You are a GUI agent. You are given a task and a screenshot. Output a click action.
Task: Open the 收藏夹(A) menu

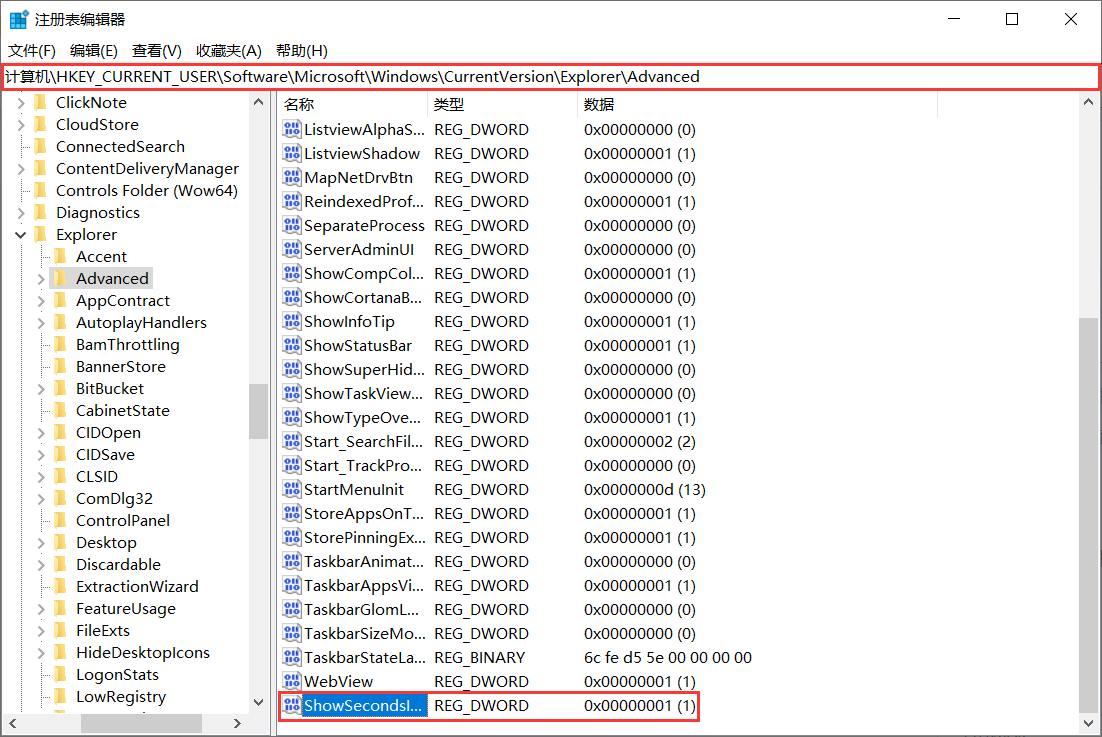tap(228, 51)
